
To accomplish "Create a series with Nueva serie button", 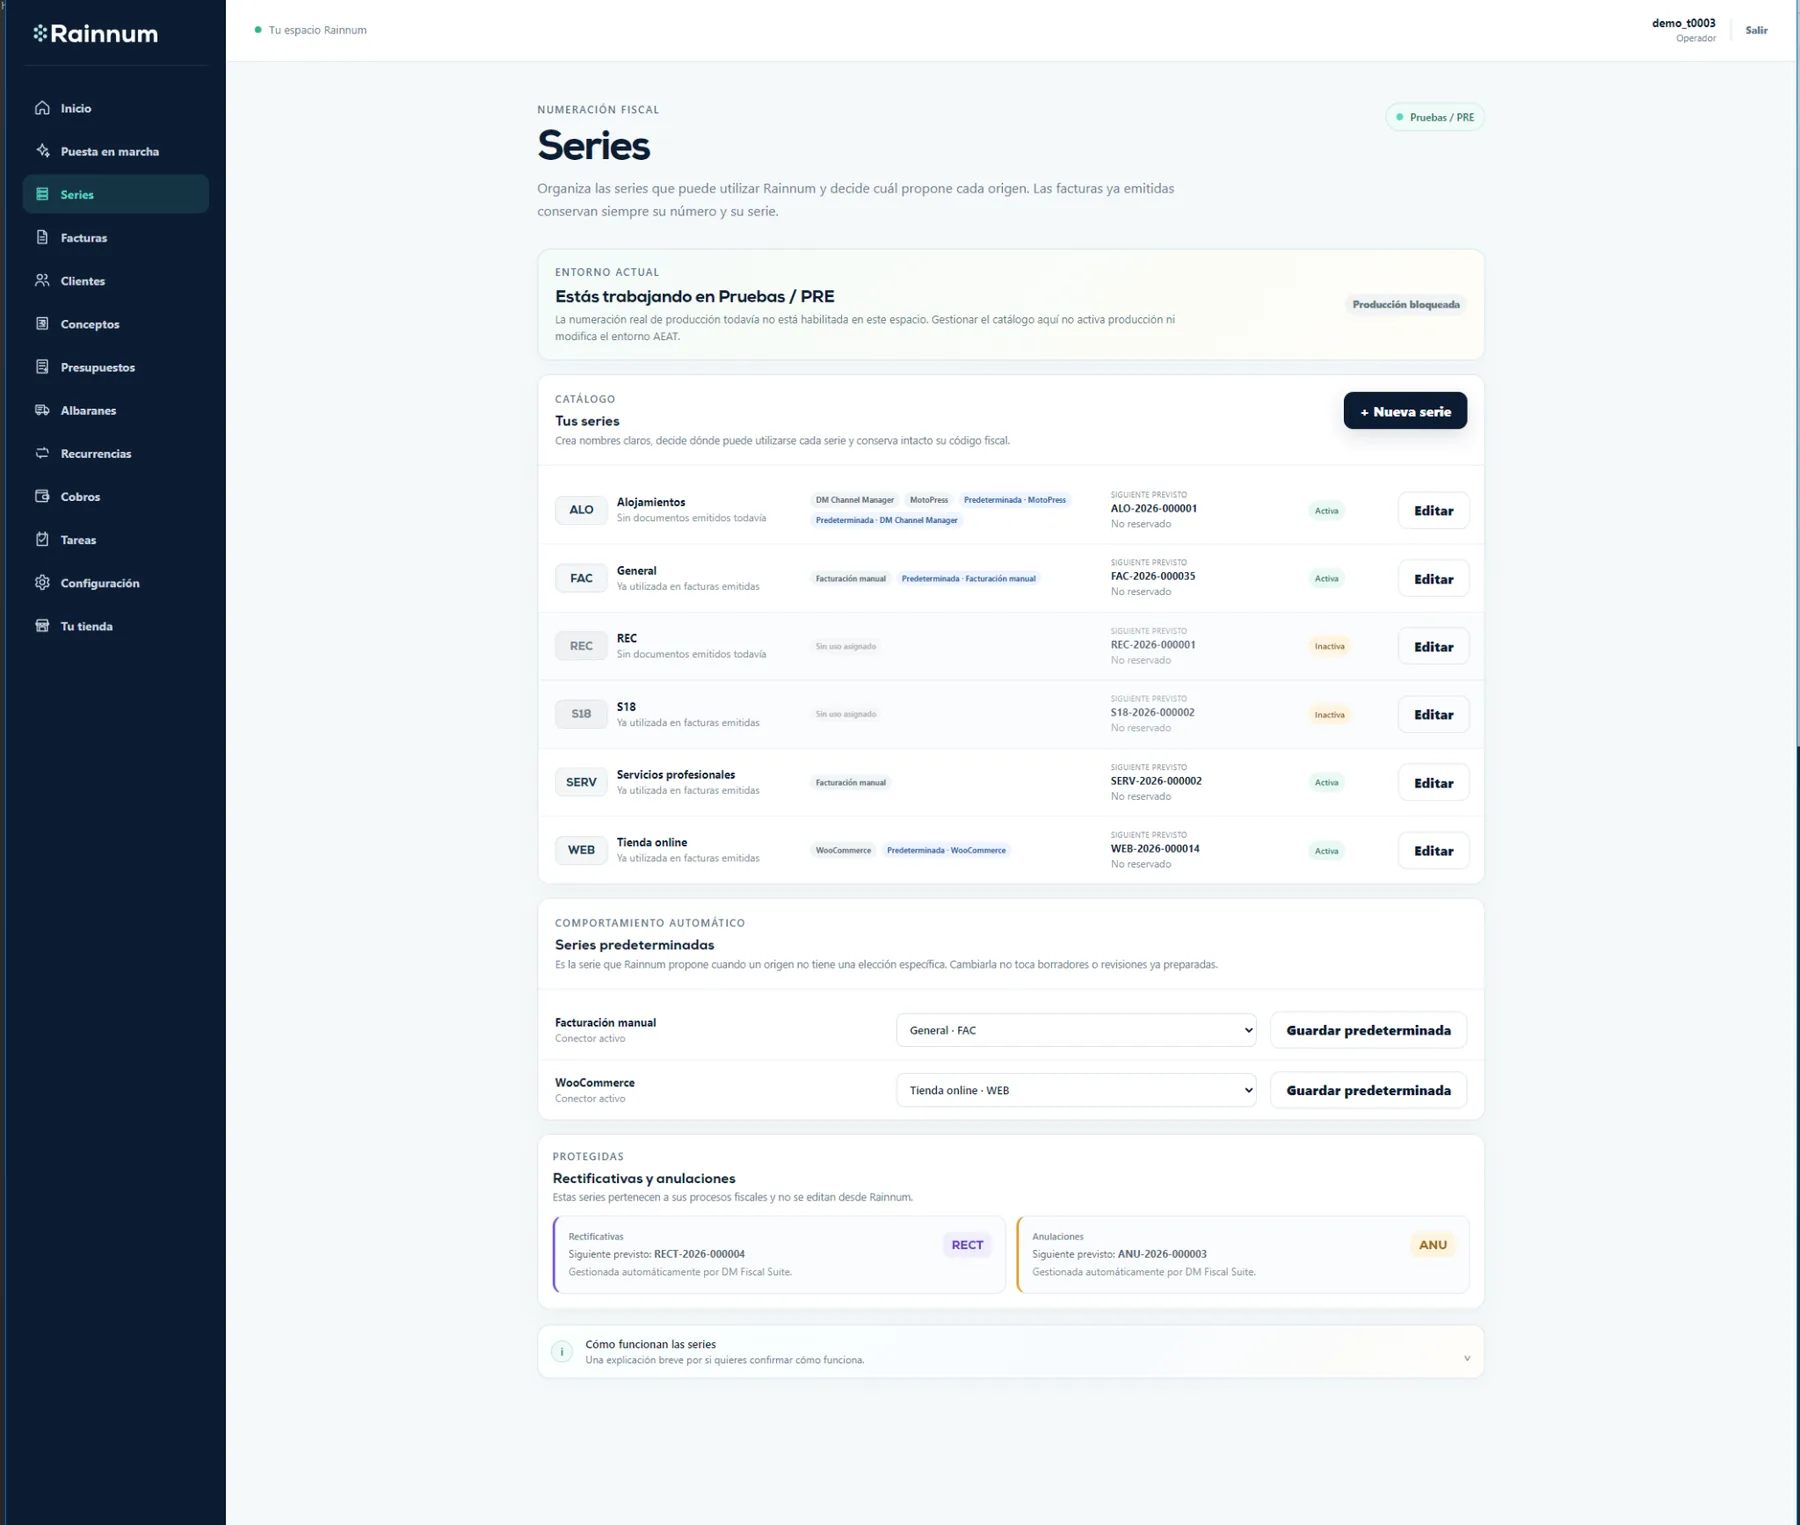I will [x=1405, y=411].
